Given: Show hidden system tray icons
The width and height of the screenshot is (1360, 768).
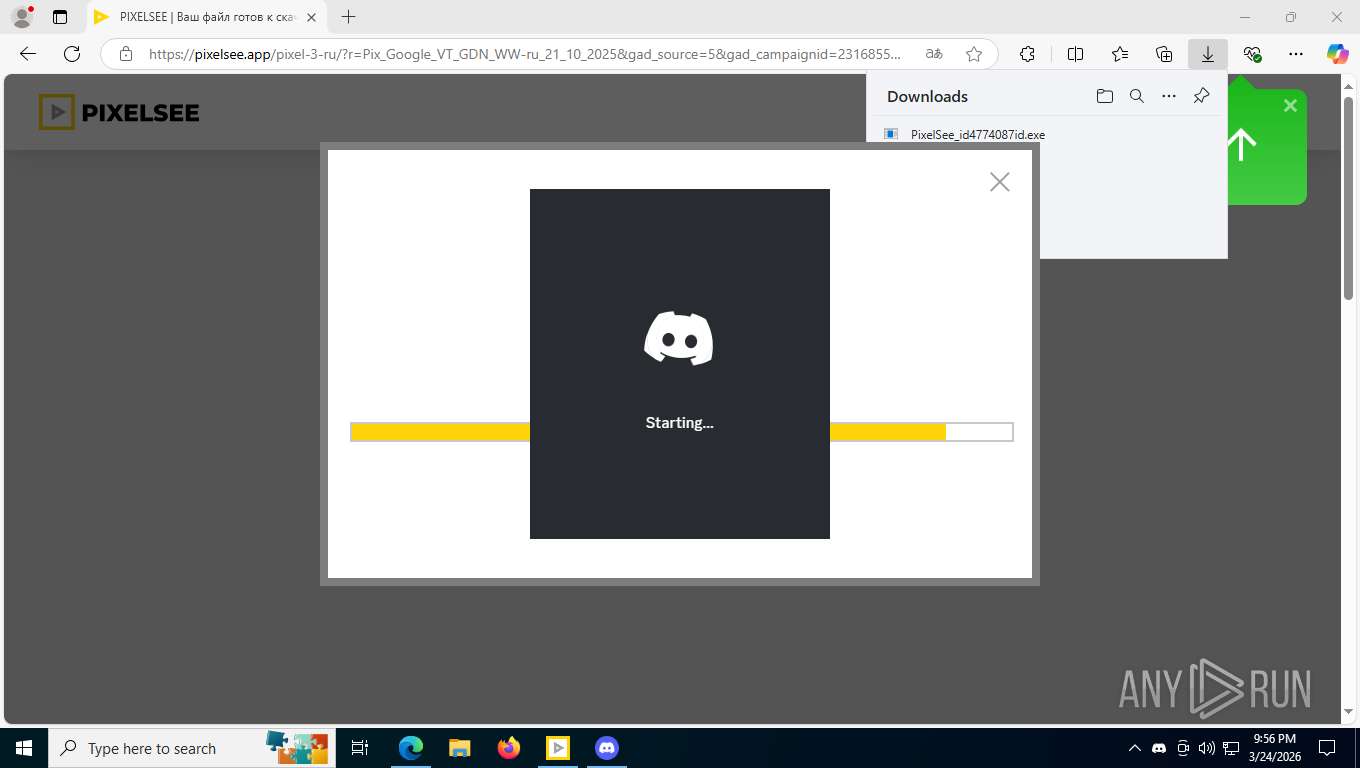Looking at the screenshot, I should 1134,748.
